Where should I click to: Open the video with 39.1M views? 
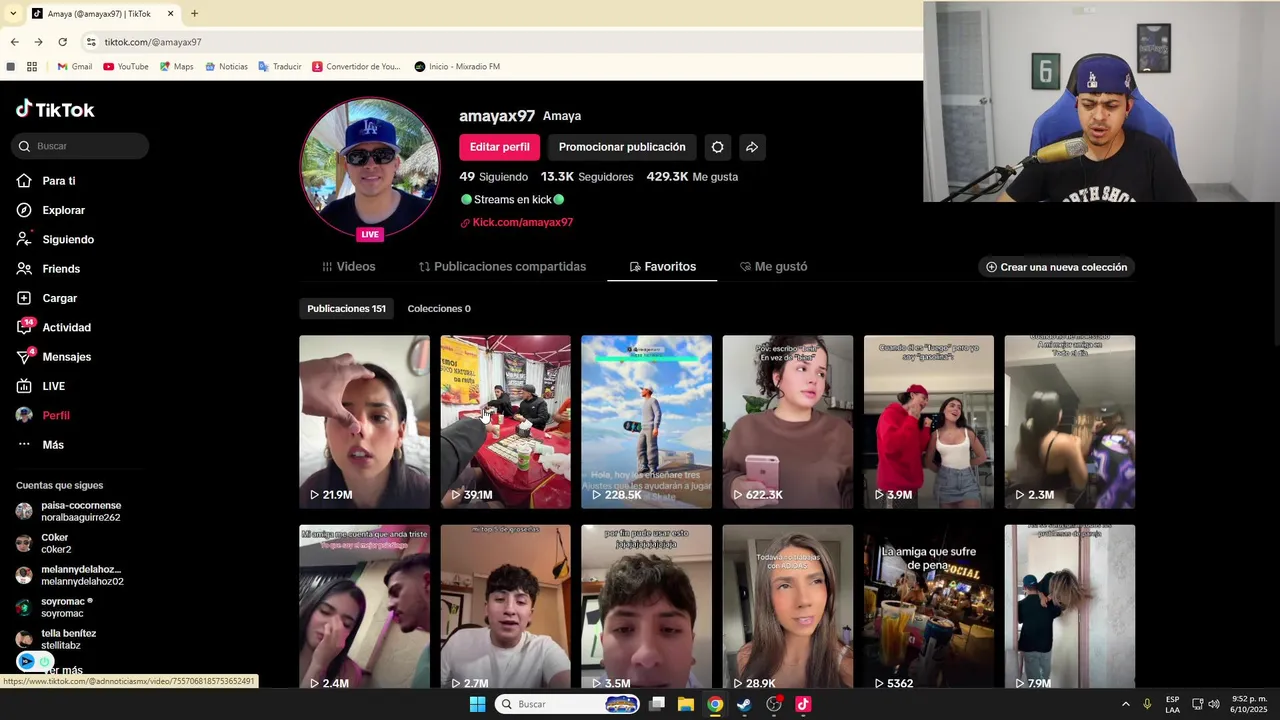pyautogui.click(x=505, y=421)
